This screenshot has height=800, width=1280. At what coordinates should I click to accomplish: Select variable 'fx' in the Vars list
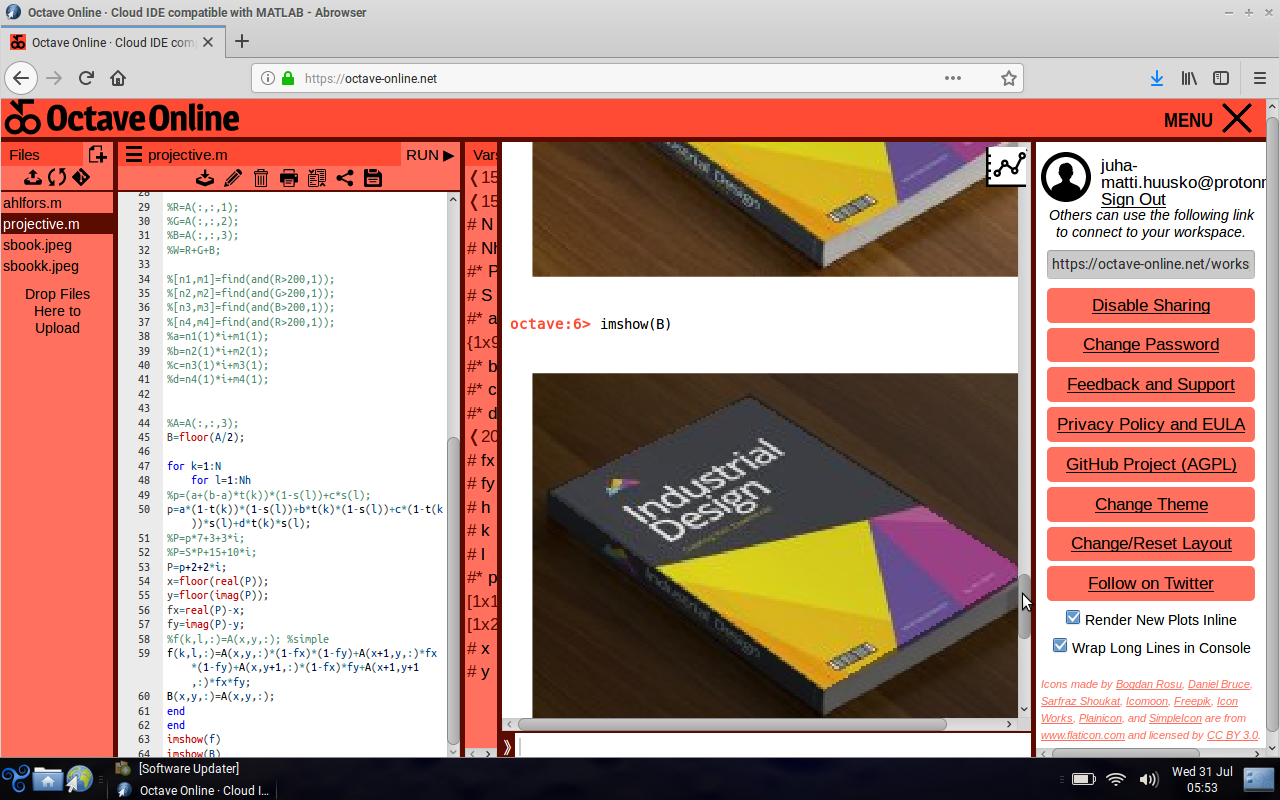pyautogui.click(x=481, y=460)
